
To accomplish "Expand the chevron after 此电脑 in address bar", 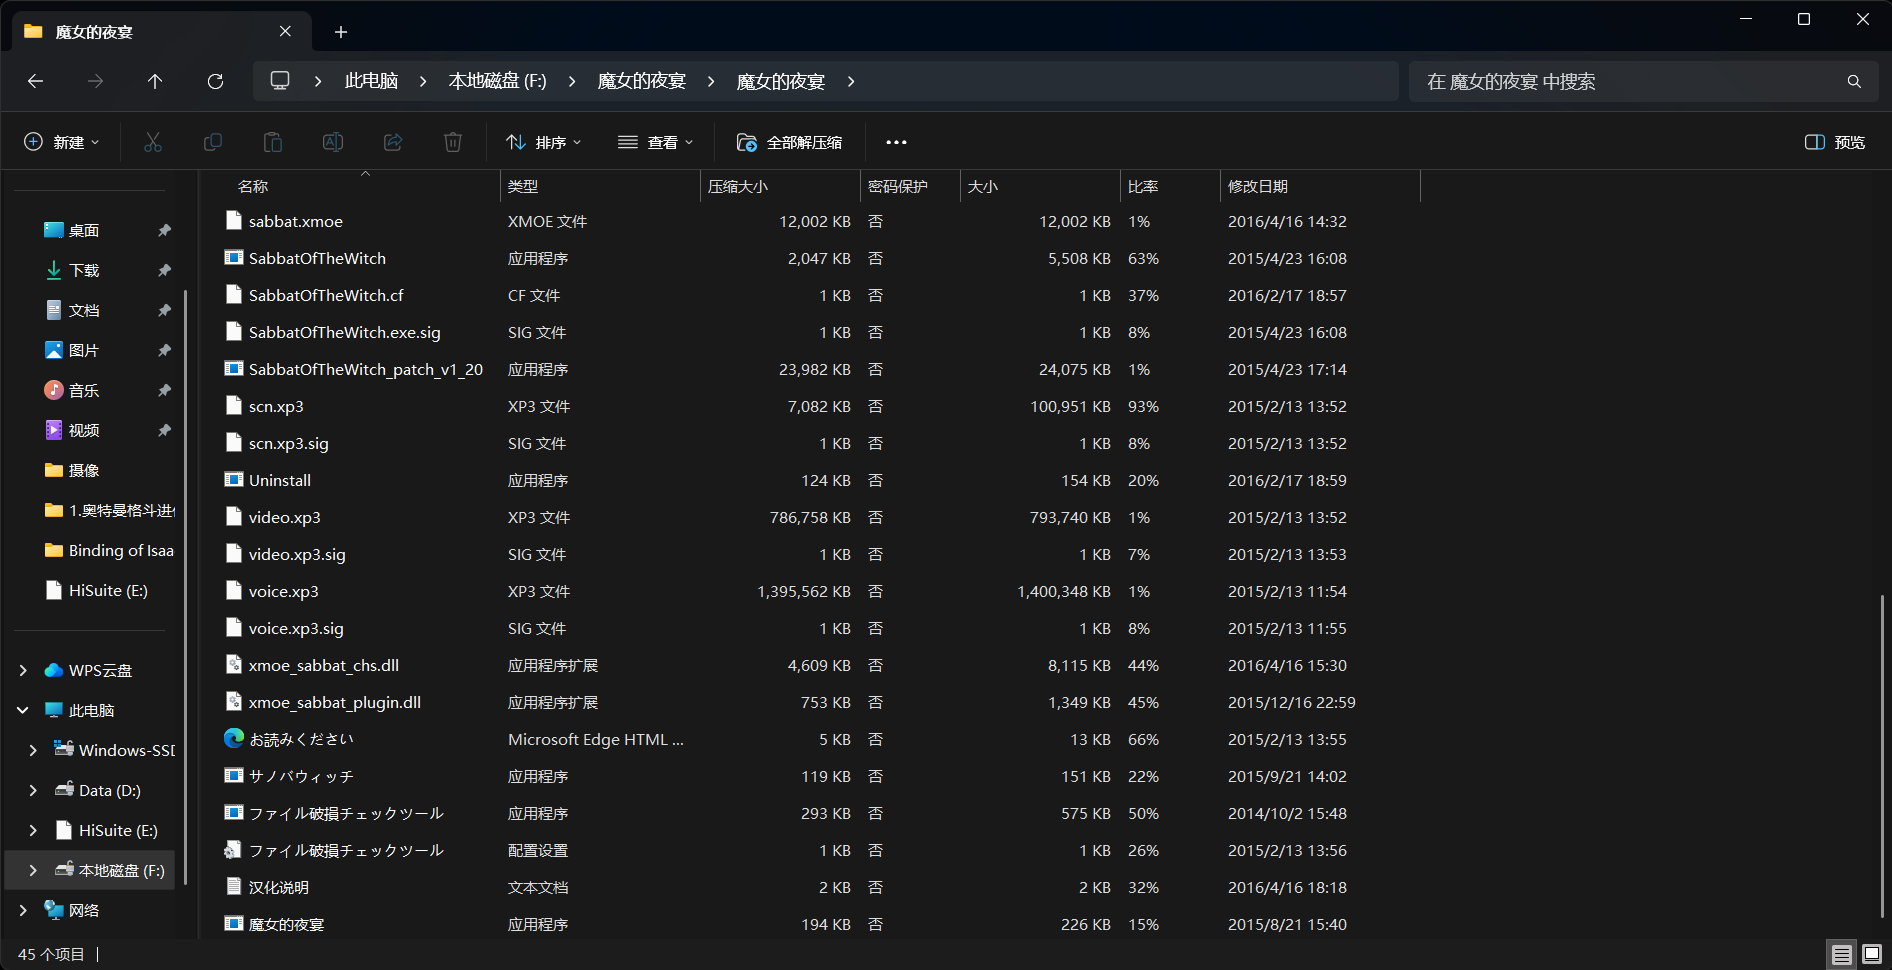I will pos(423,81).
